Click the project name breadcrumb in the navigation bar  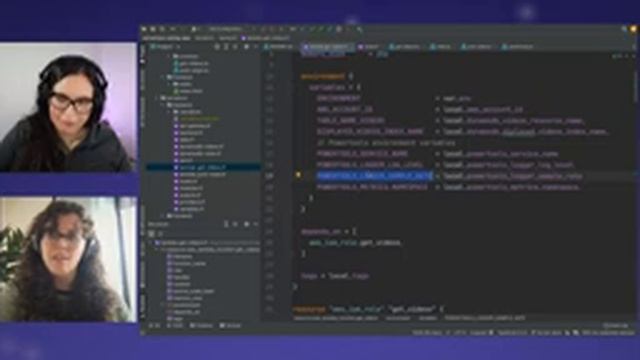coord(166,38)
